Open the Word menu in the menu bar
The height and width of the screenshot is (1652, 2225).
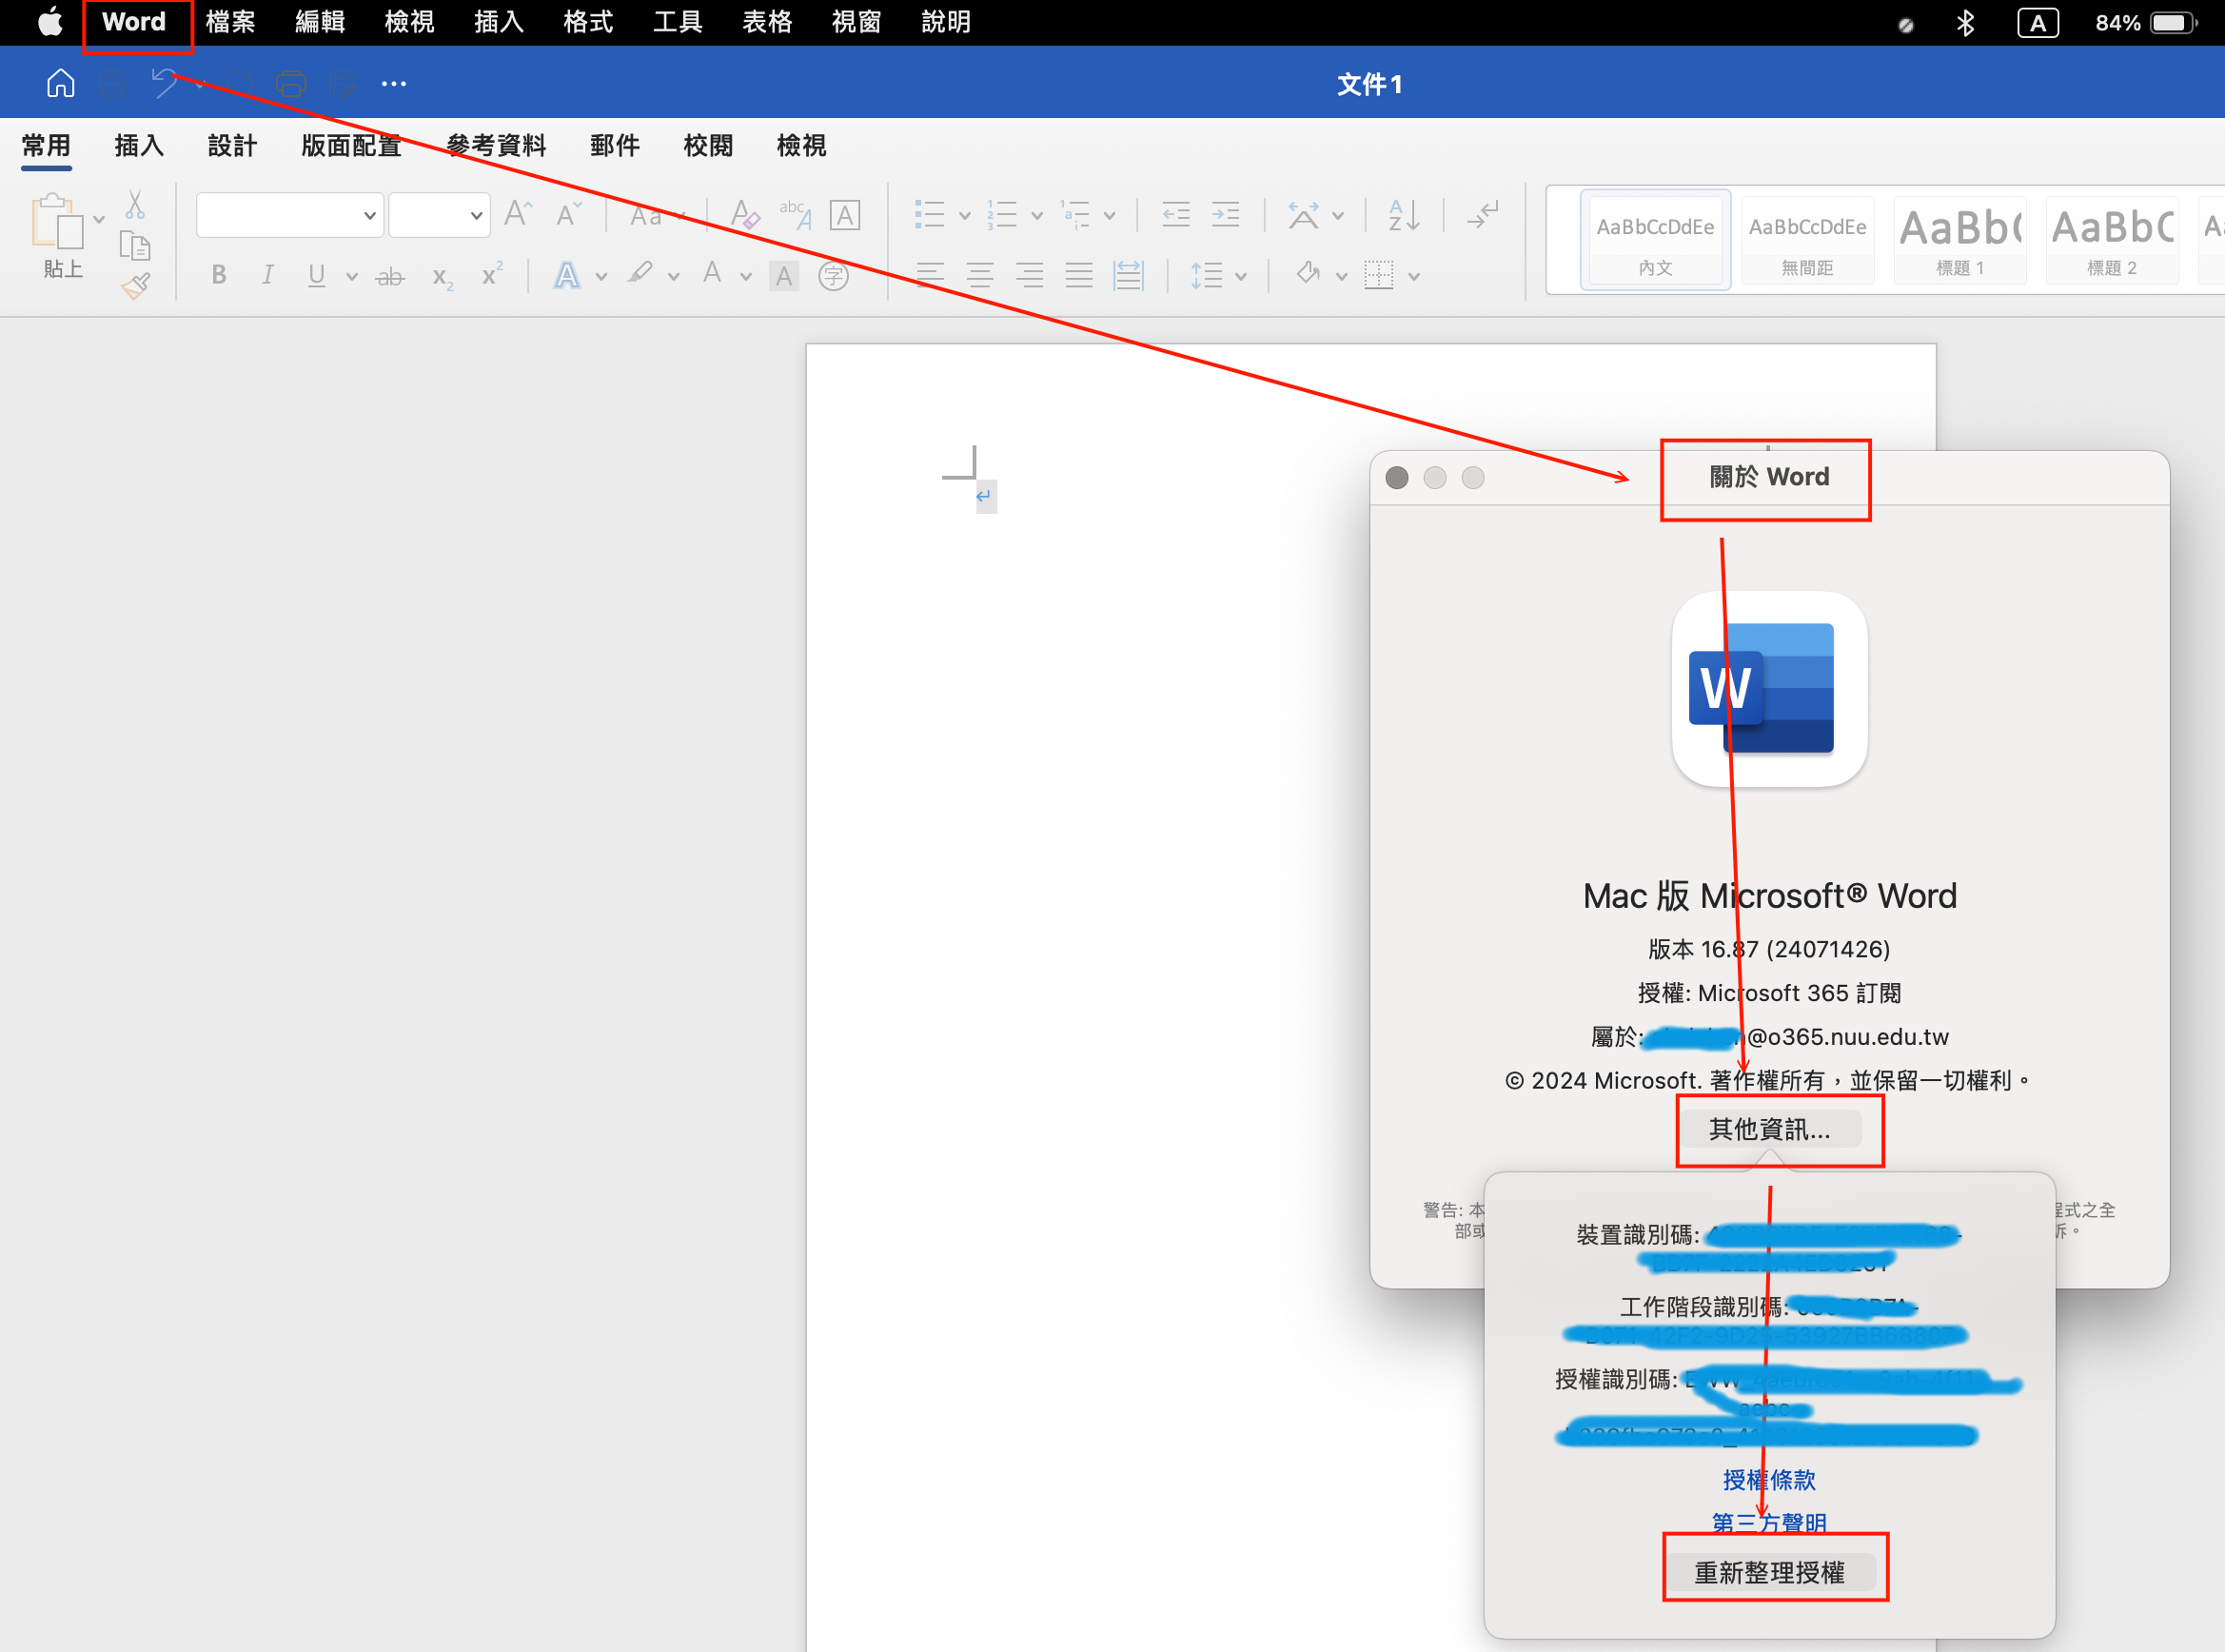[x=134, y=22]
